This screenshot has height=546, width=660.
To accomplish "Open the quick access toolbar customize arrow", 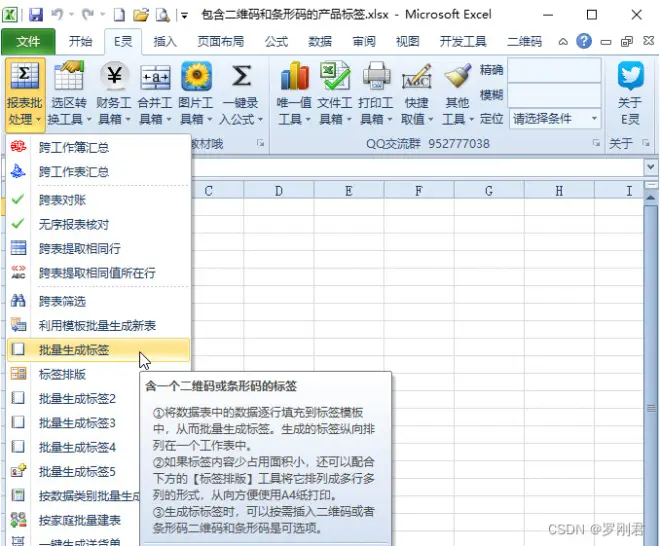I will (184, 16).
